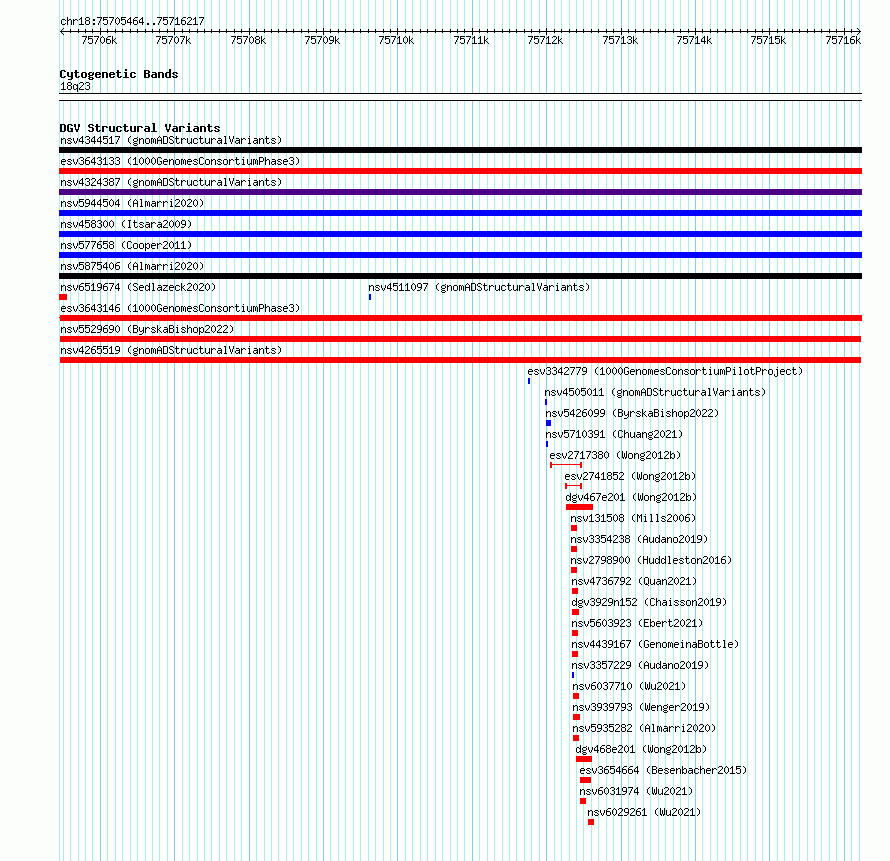Click the nsv131508 Mills2006 label
Screen dimensions: 890x861
point(633,518)
